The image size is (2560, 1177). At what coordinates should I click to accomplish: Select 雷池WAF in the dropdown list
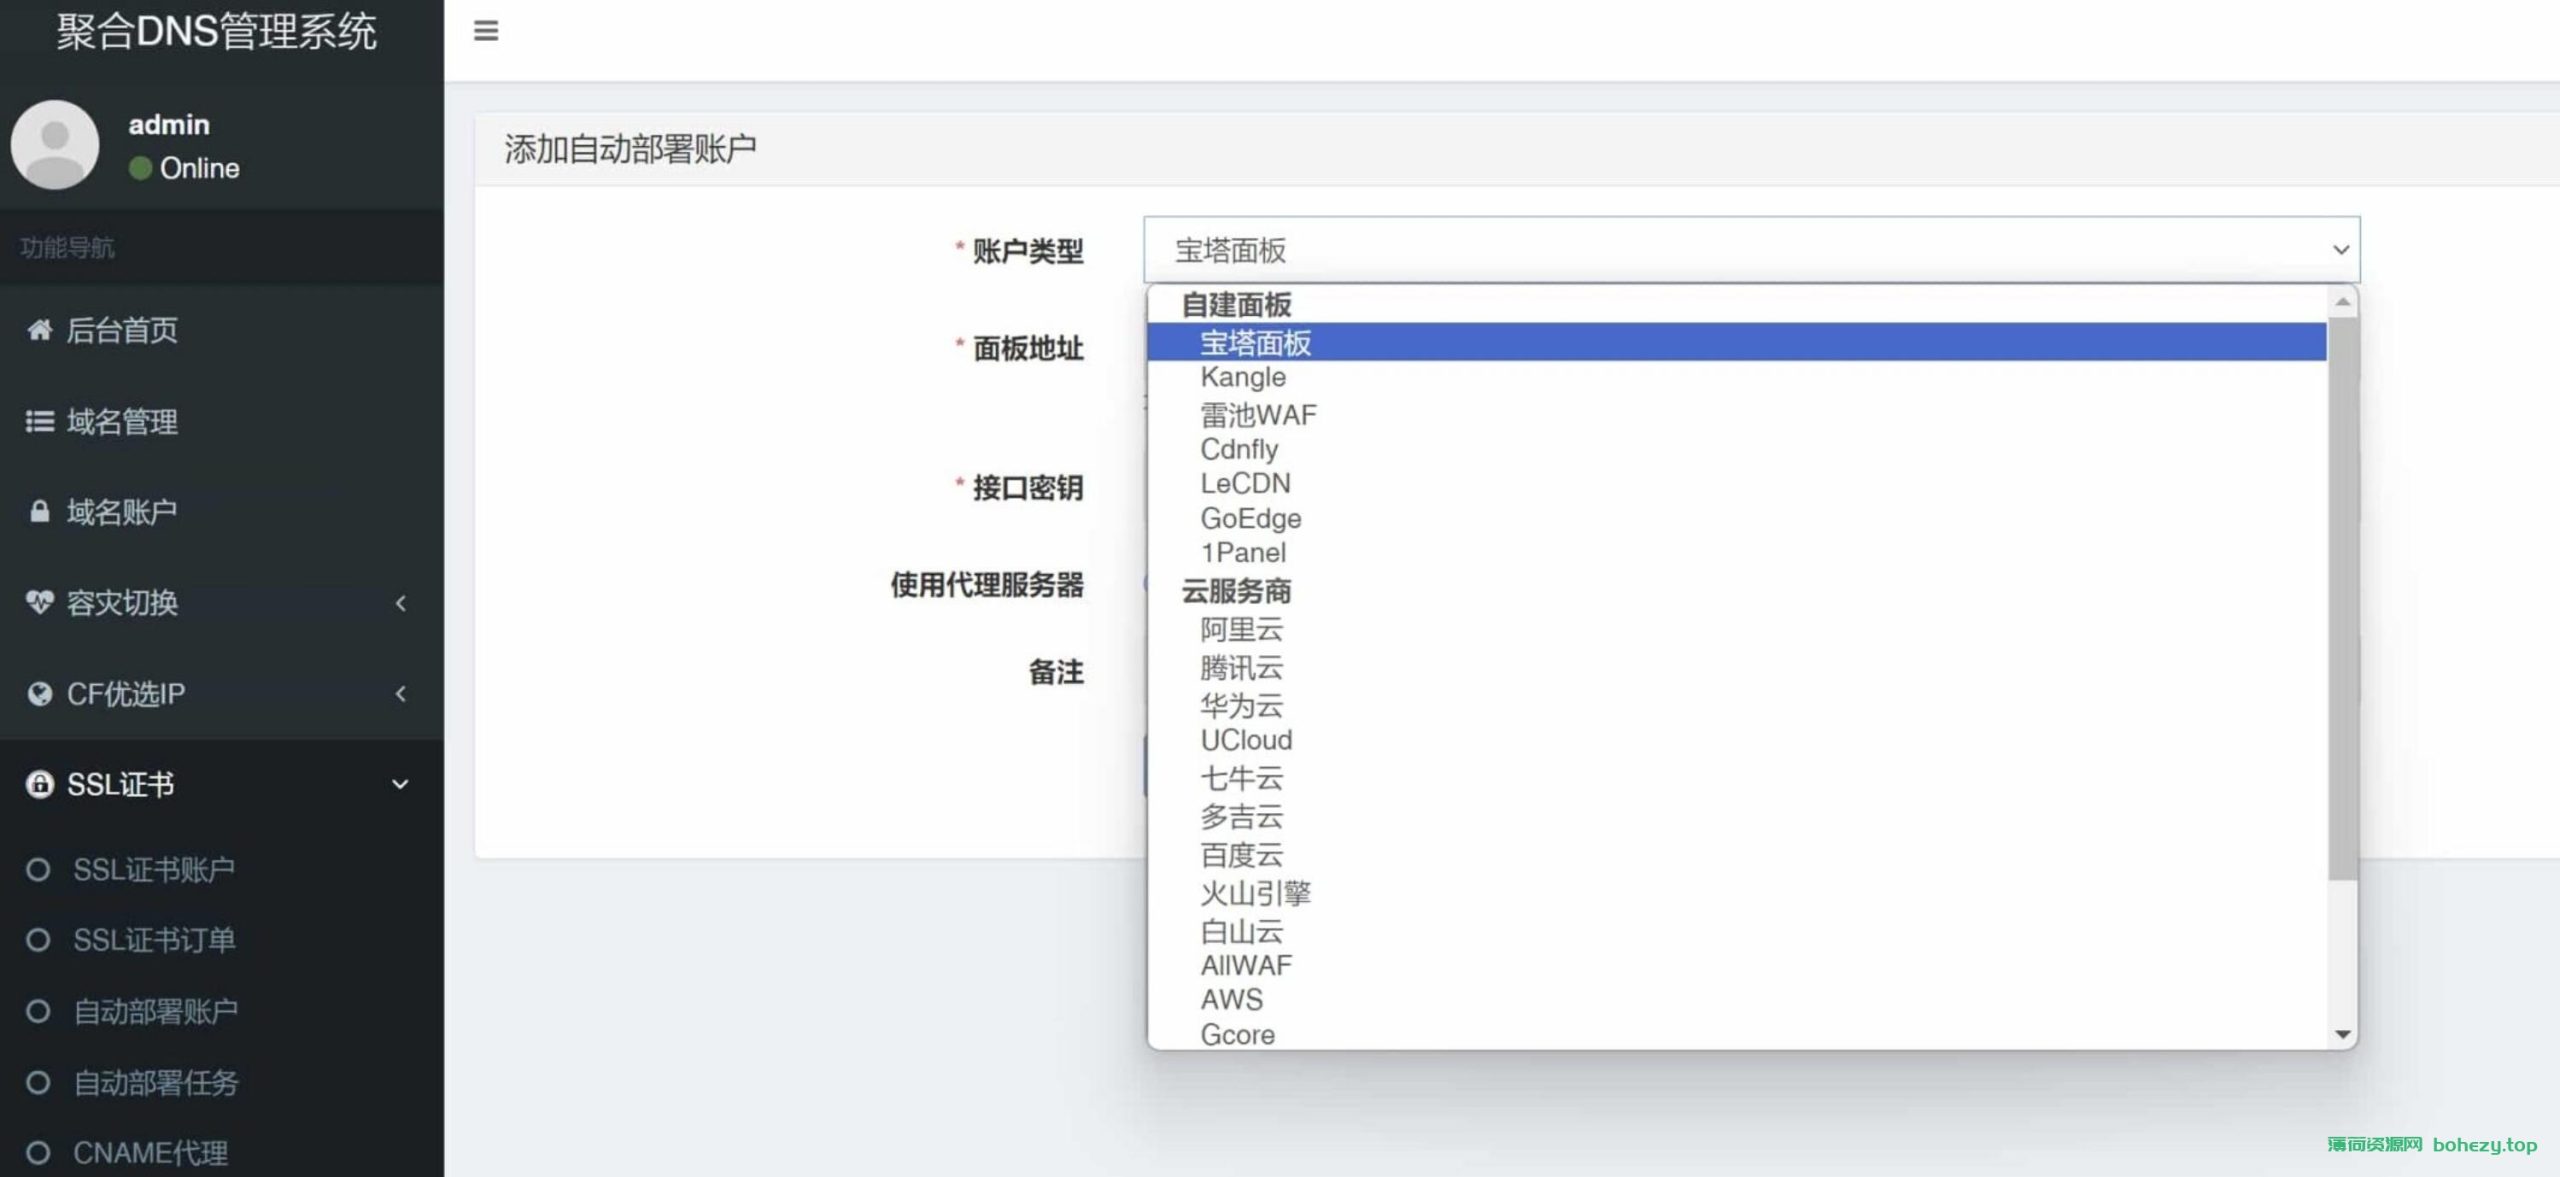(1737, 414)
